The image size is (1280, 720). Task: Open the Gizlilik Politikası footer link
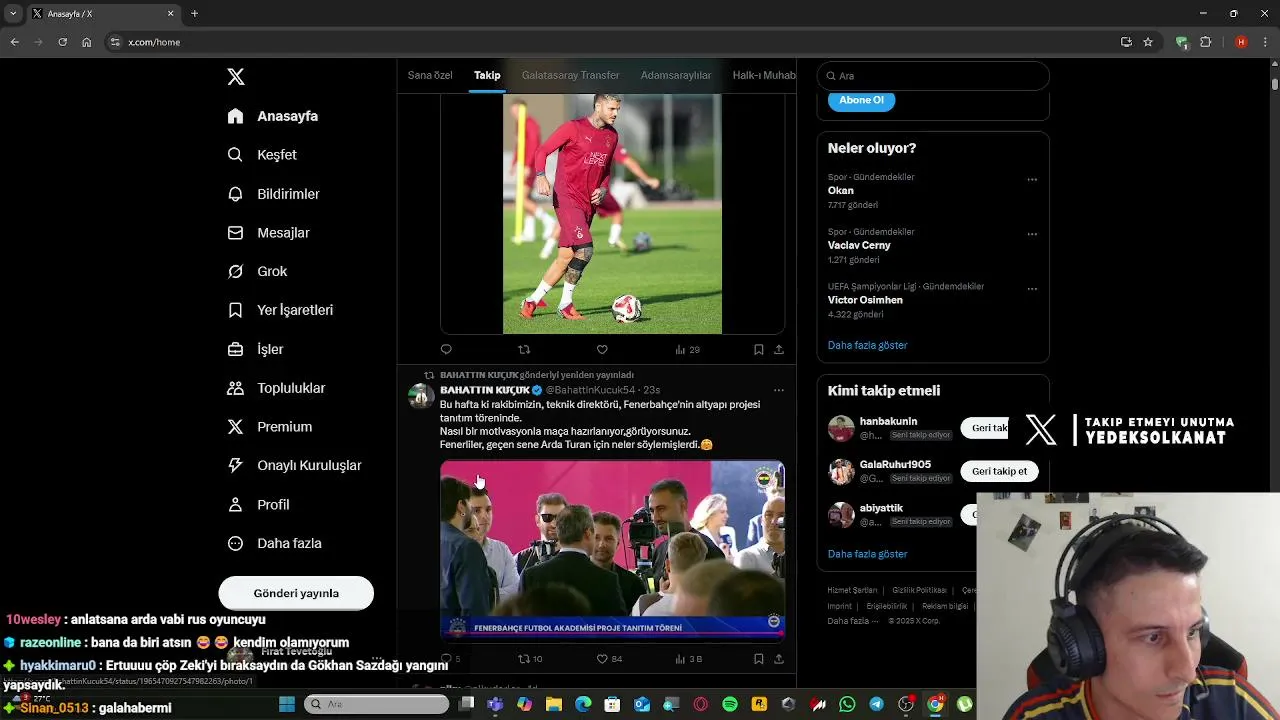pos(919,590)
